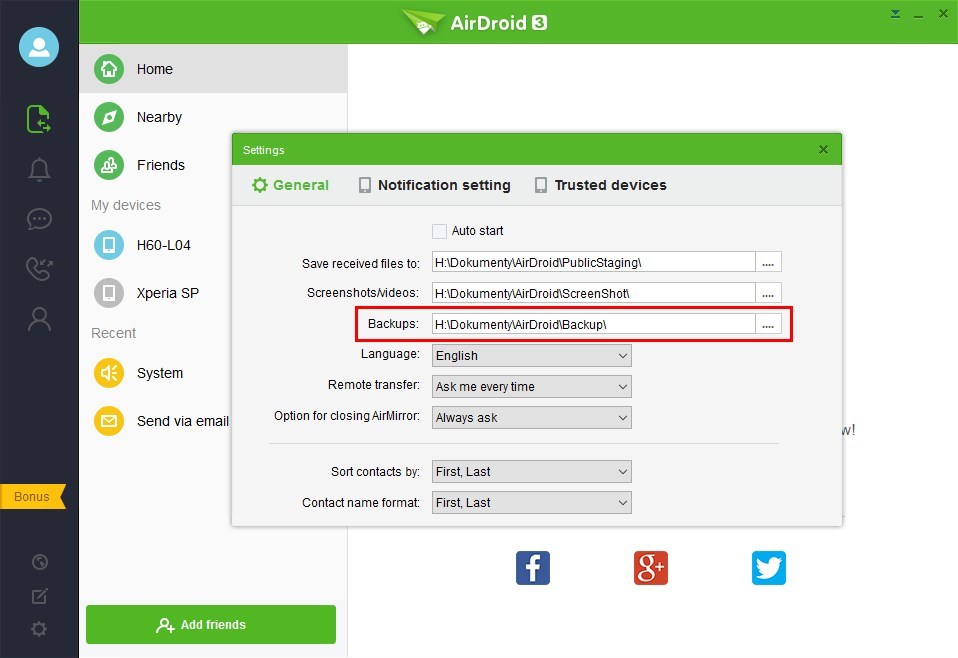
Task: Click the Home house icon
Action: coord(109,69)
